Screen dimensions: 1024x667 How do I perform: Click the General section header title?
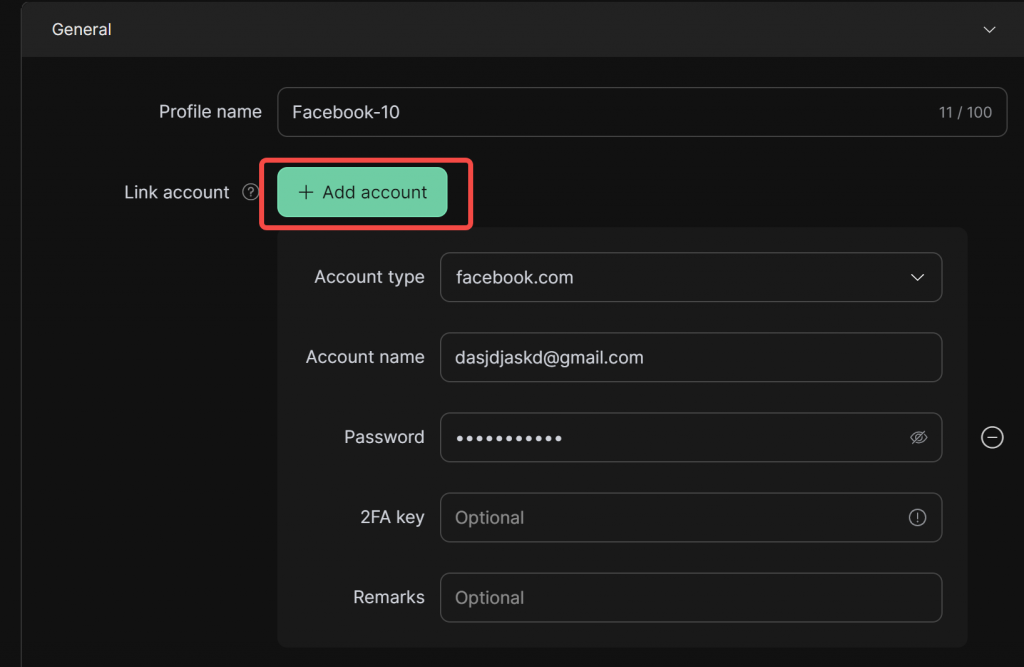pos(82,30)
